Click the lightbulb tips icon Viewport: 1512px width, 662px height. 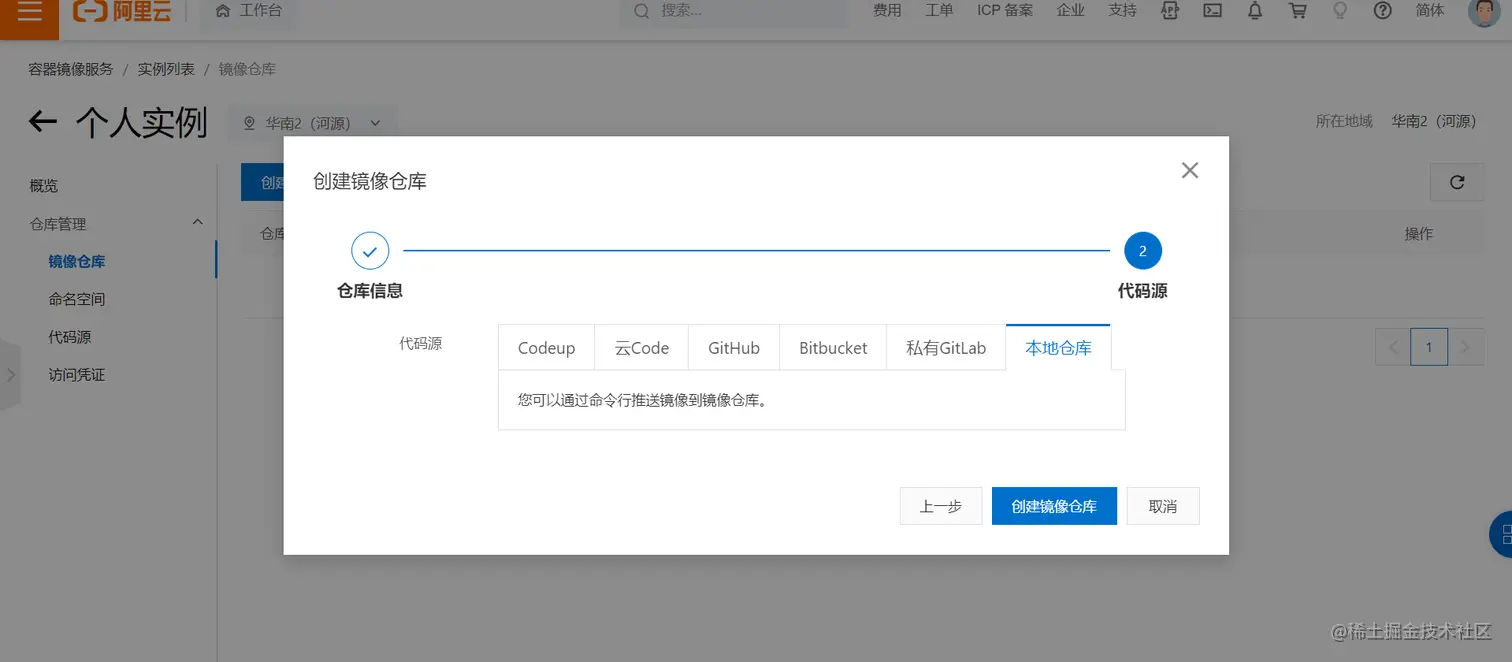click(1341, 11)
